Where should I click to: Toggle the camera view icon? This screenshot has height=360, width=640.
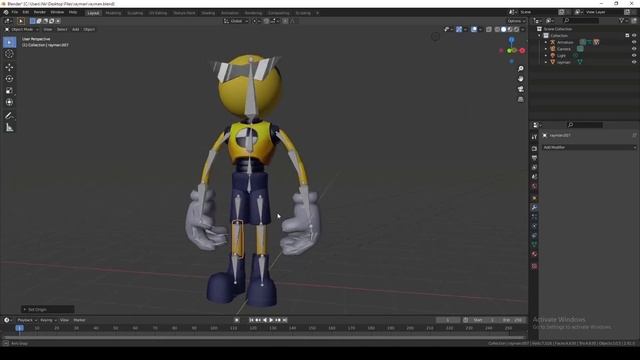click(520, 89)
